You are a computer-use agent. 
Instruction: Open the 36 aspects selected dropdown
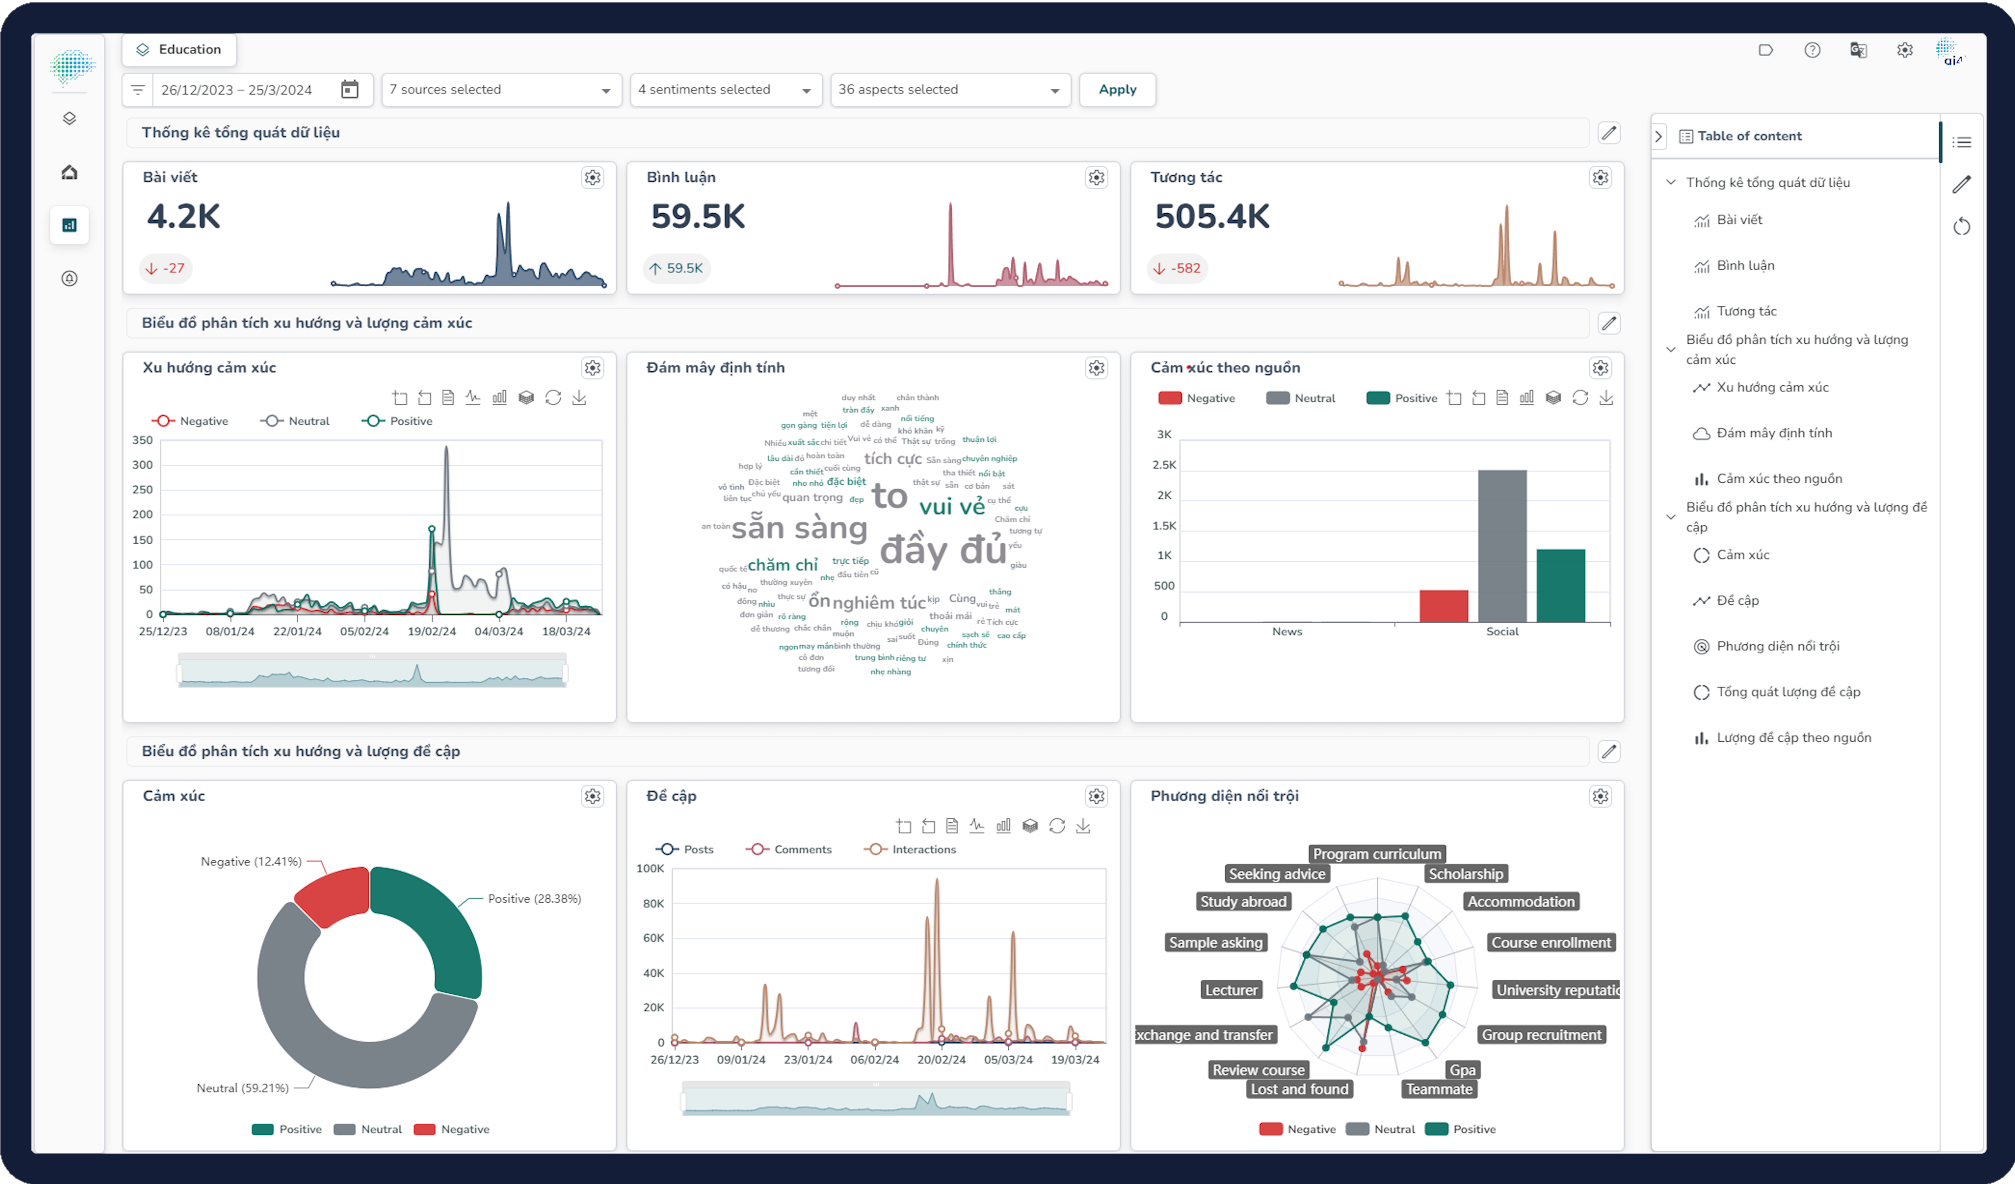pos(950,90)
